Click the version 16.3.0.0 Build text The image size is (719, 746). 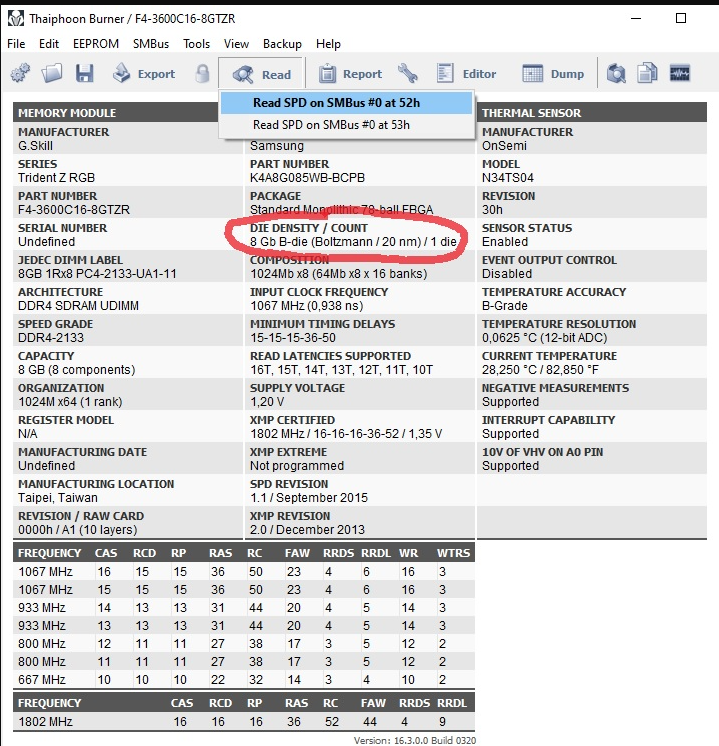pyautogui.click(x=414, y=740)
